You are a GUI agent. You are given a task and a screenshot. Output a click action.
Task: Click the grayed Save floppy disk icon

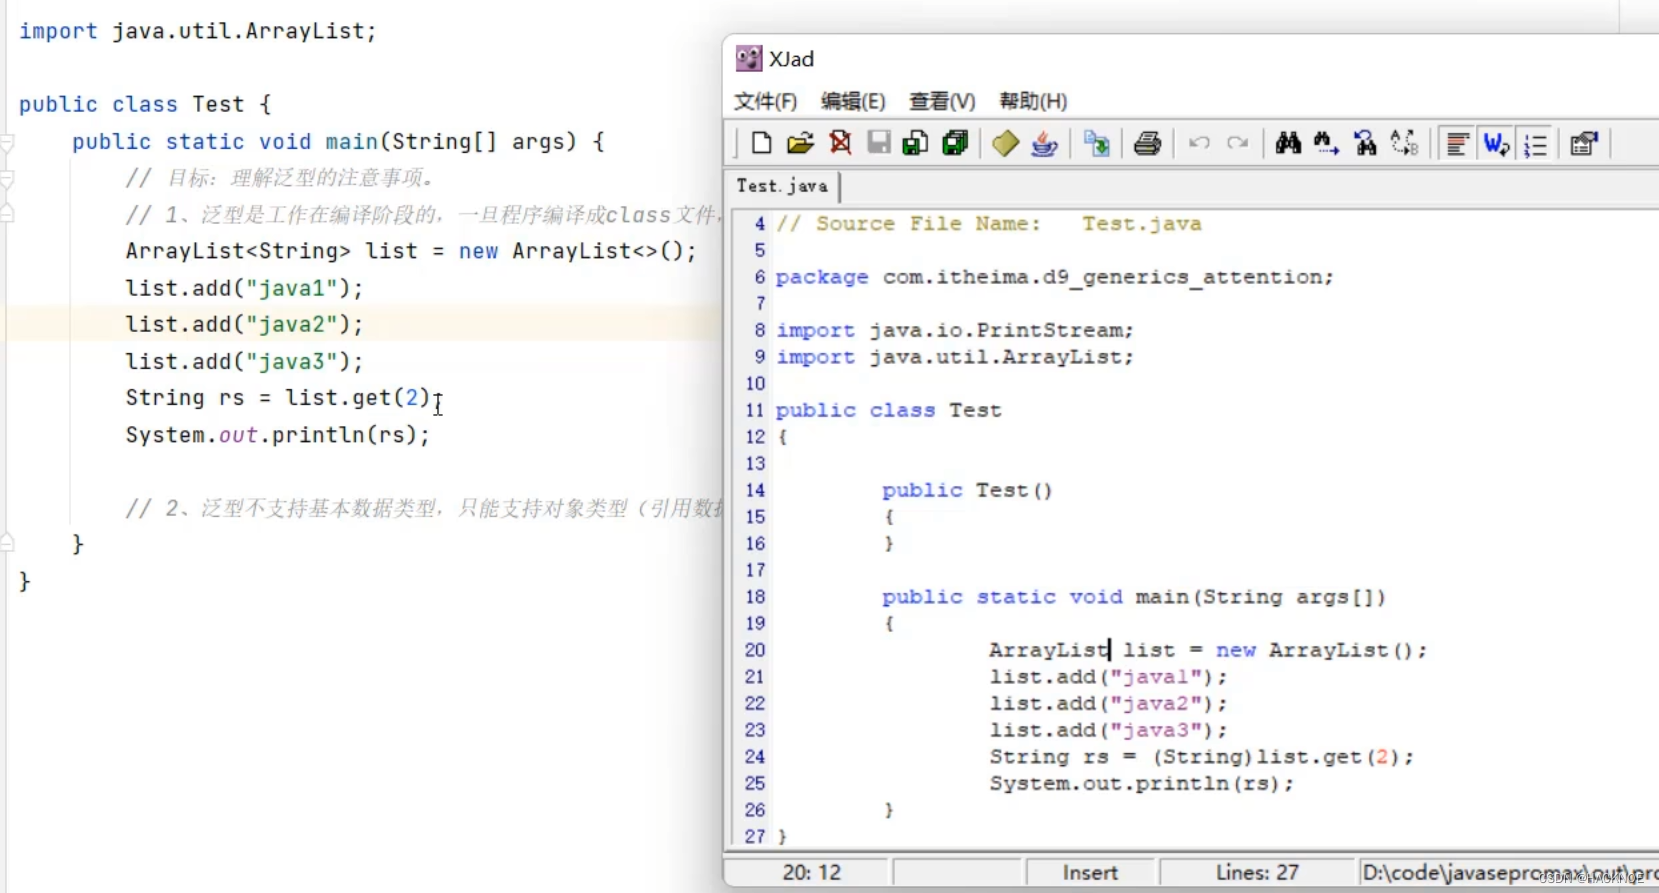point(879,143)
